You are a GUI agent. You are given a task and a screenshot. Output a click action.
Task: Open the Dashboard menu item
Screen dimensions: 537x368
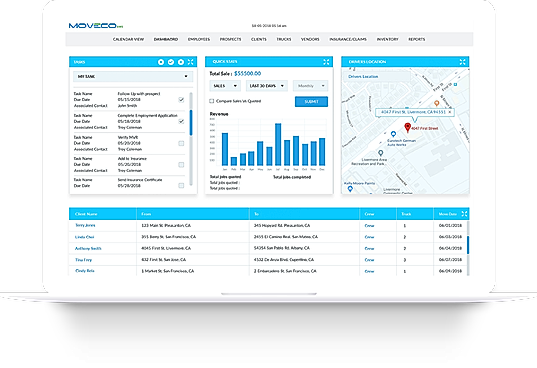pyautogui.click(x=166, y=39)
